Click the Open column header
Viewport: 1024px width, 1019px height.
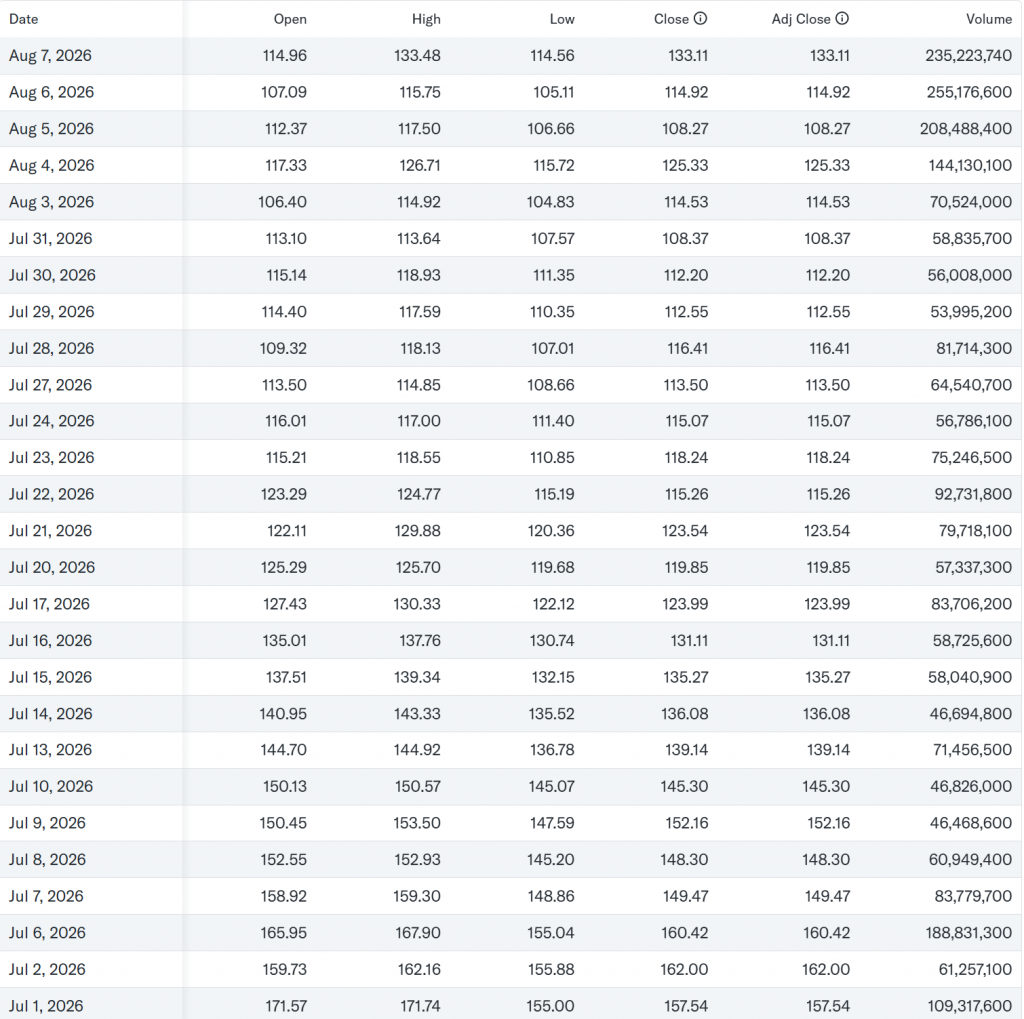tap(290, 19)
